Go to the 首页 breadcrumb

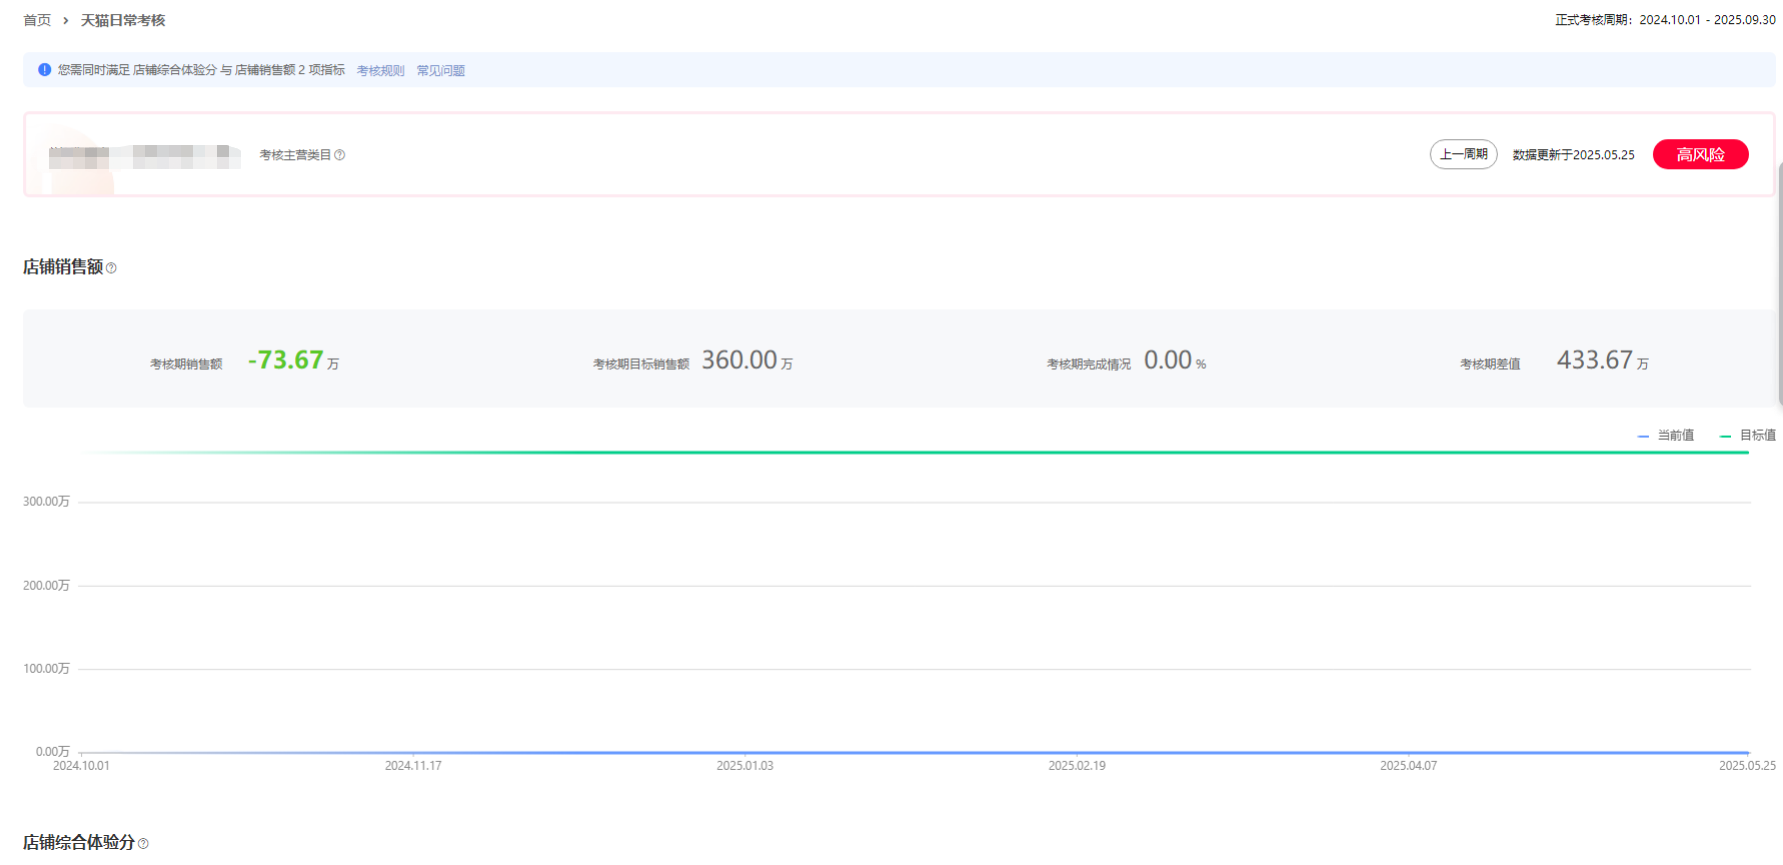[37, 21]
